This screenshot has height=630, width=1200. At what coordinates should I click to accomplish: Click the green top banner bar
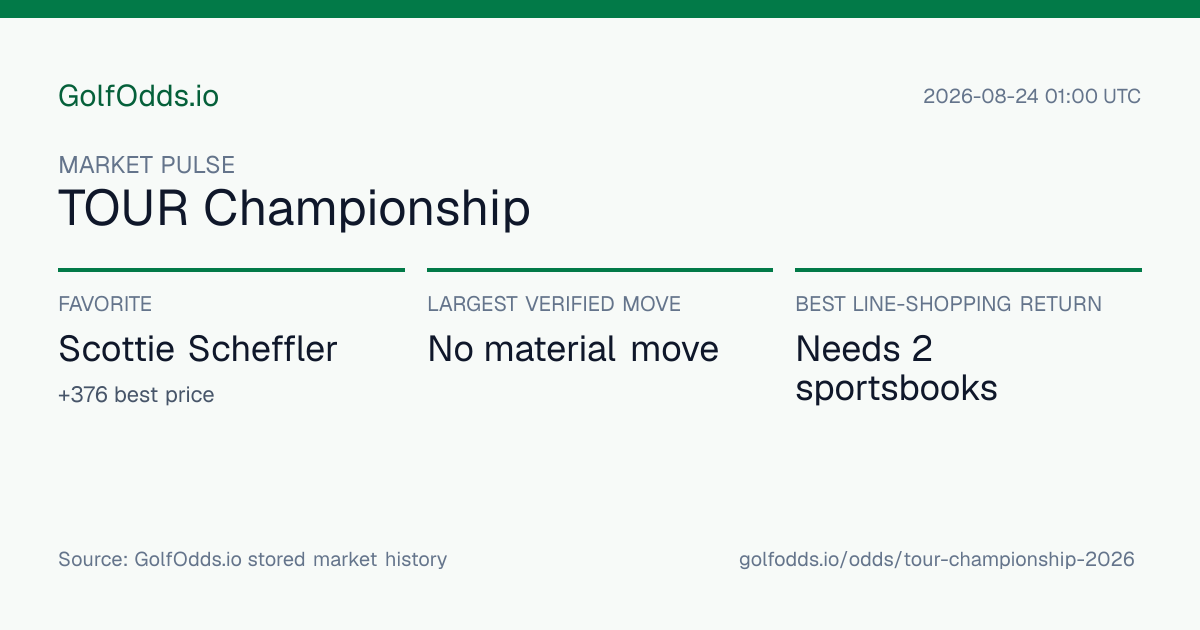600,9
